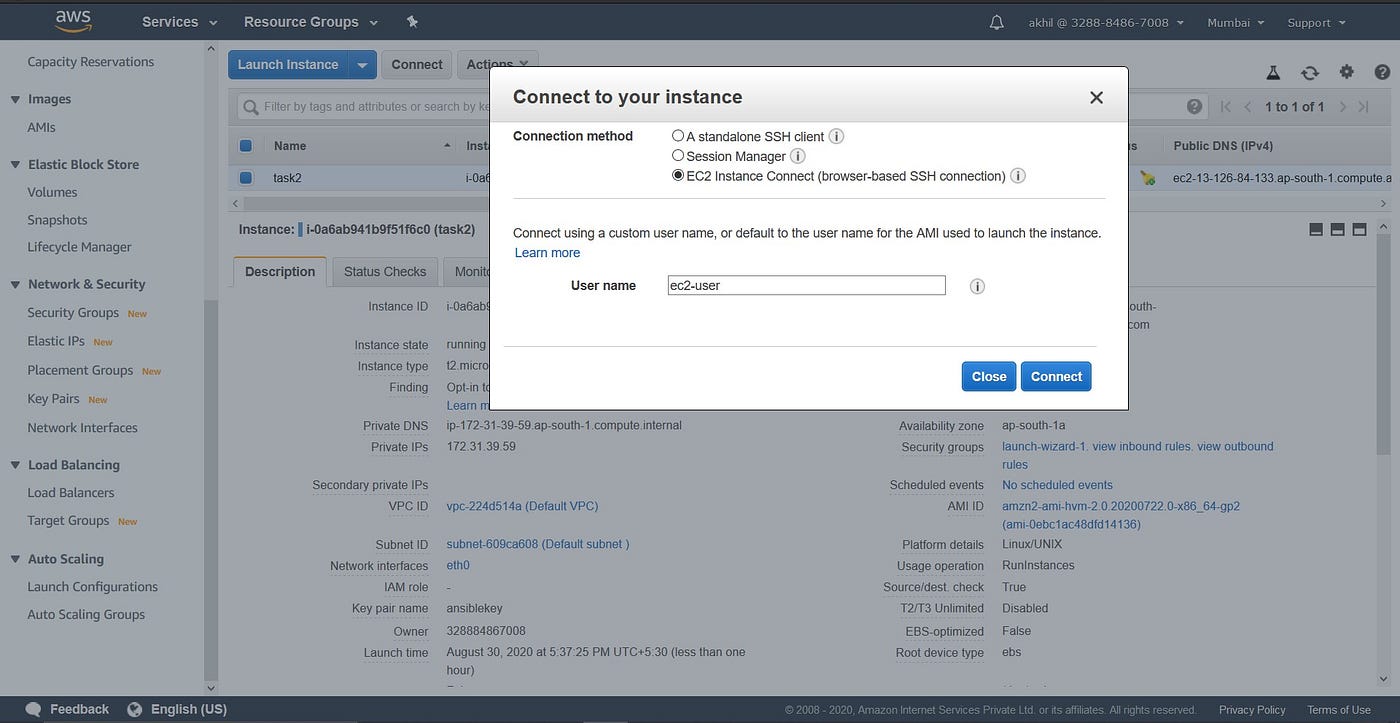Click info icon next to User name field
The image size is (1400, 723).
[x=977, y=286]
